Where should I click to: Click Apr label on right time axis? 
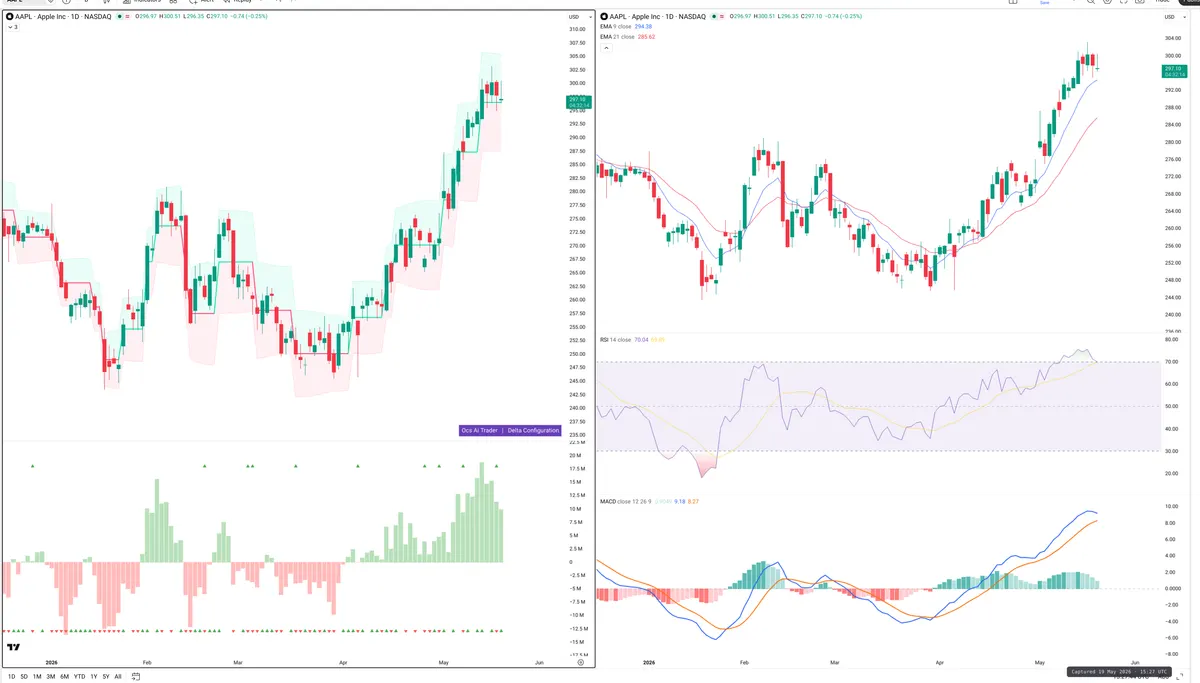point(939,662)
